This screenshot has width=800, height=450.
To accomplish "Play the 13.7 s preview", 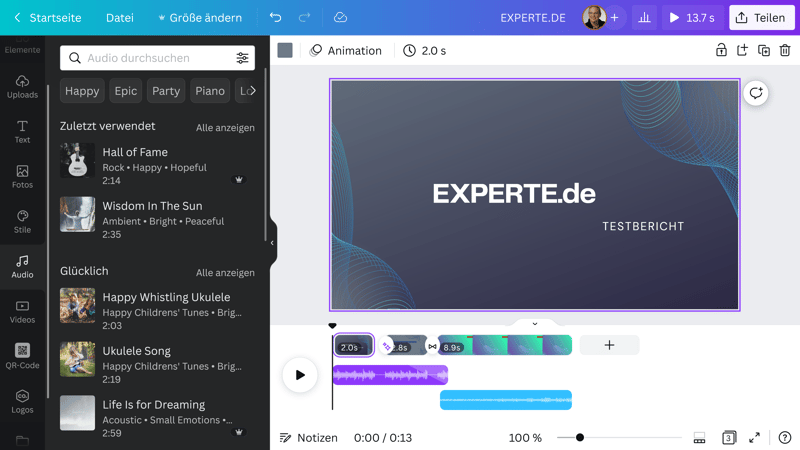I will tap(692, 17).
